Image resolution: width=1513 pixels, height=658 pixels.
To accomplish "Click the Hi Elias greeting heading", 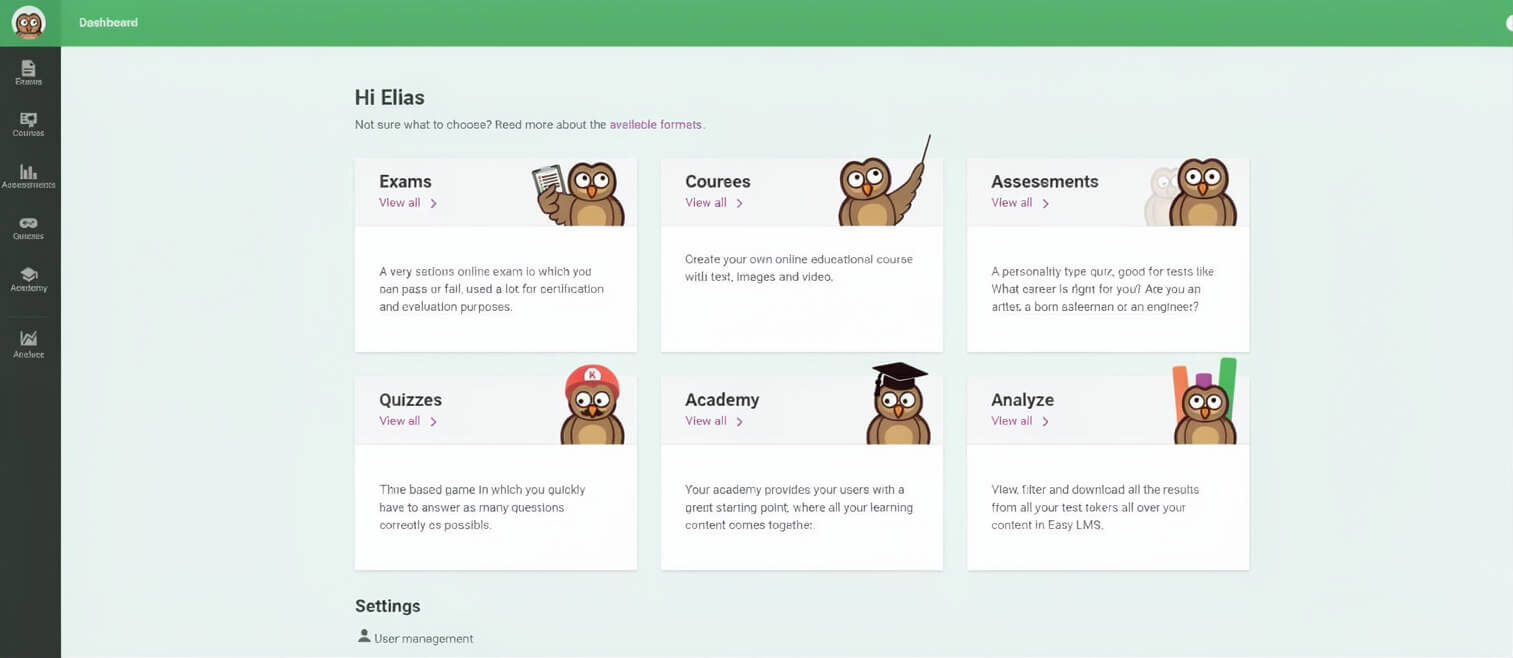I will click(x=389, y=98).
